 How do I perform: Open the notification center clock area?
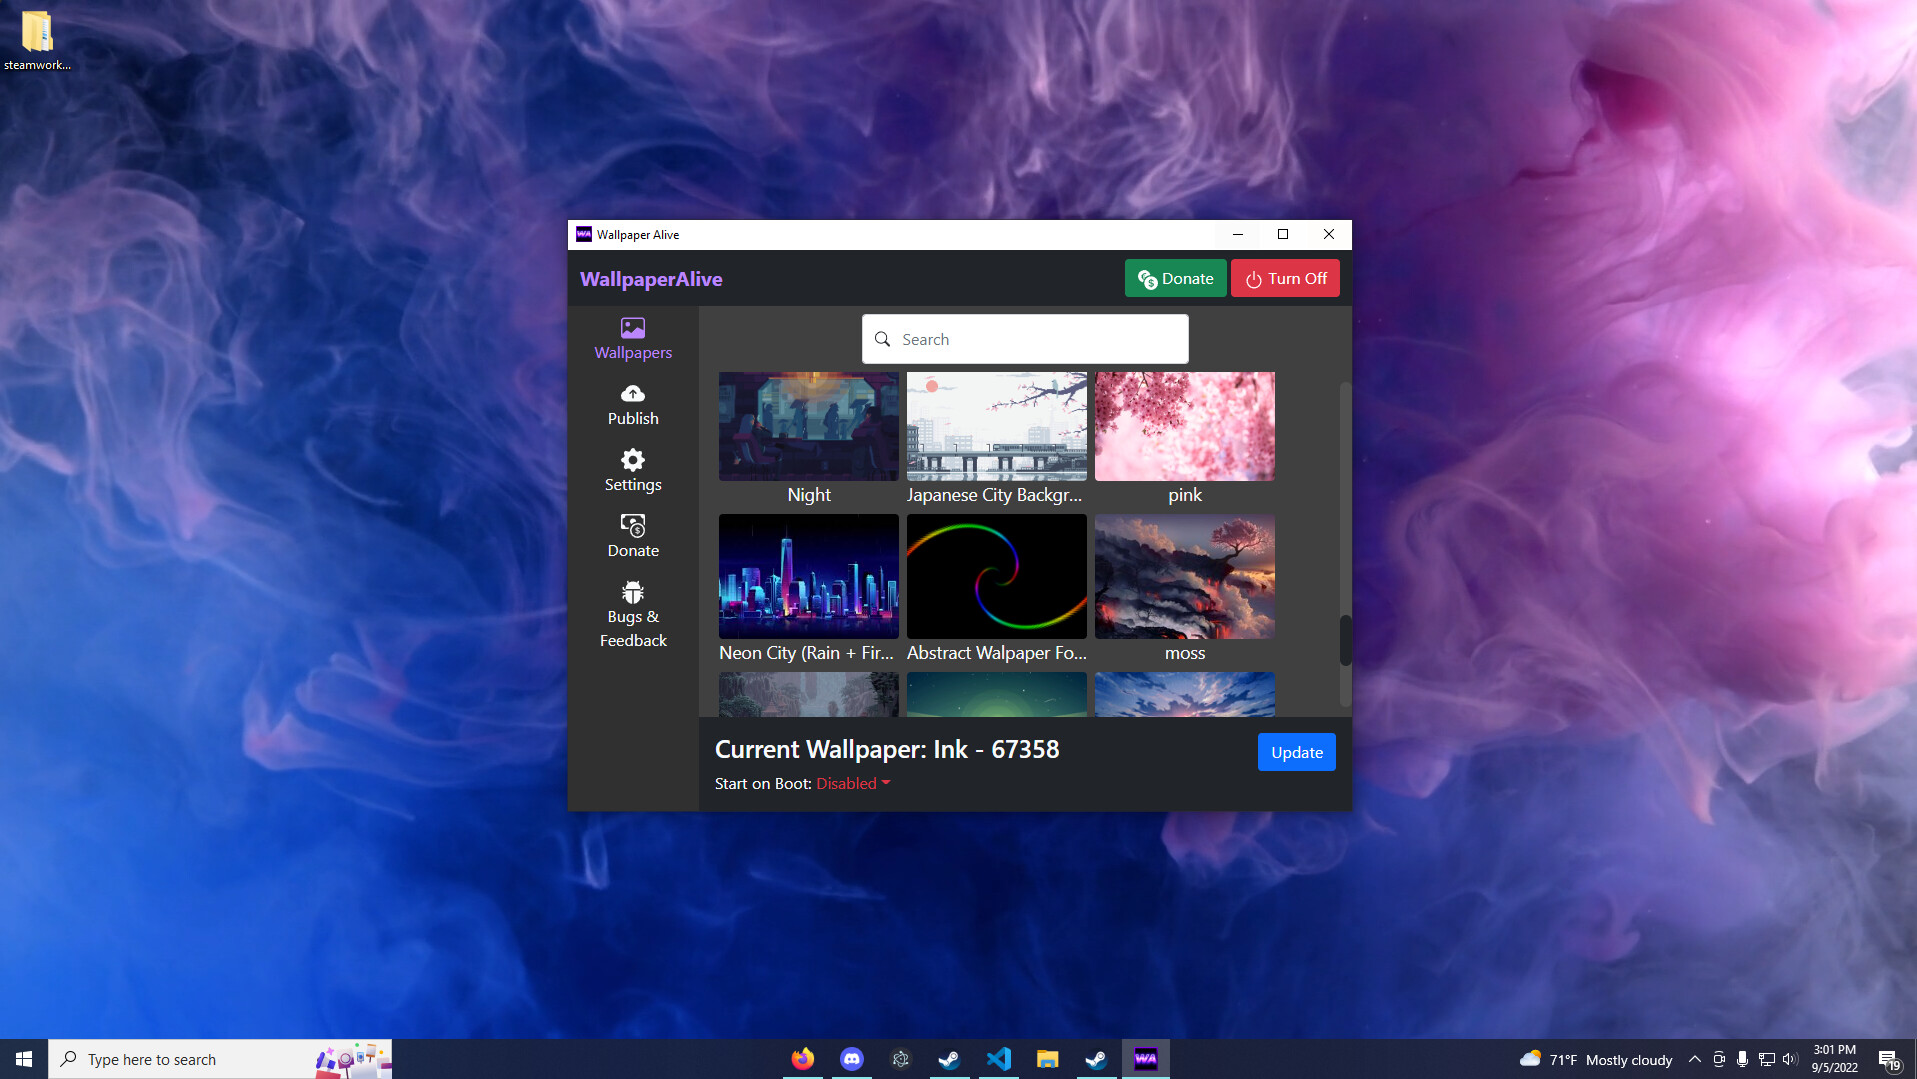(x=1835, y=1058)
